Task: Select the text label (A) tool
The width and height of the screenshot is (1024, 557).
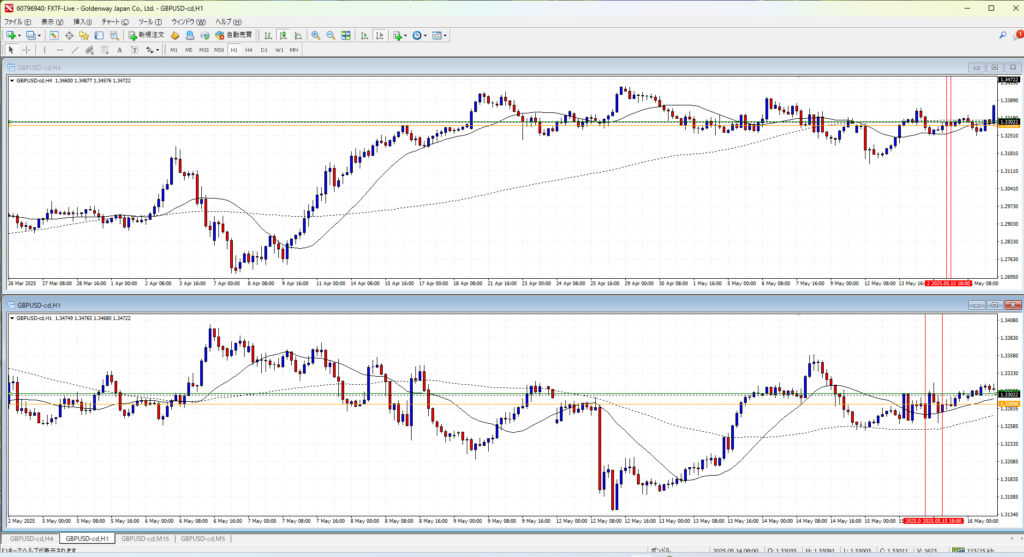Action: tap(119, 49)
